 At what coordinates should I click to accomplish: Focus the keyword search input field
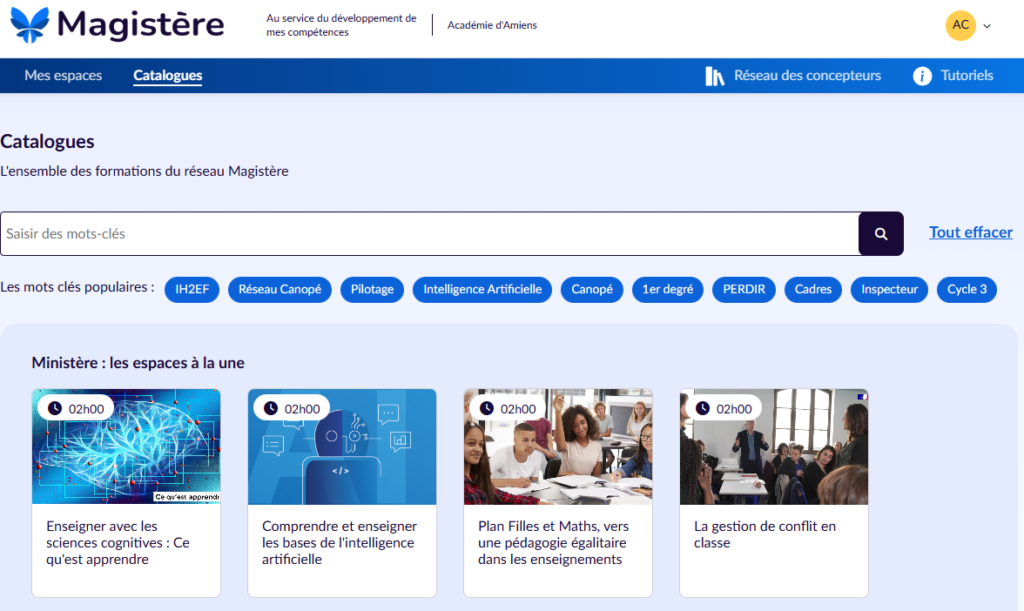pos(430,234)
